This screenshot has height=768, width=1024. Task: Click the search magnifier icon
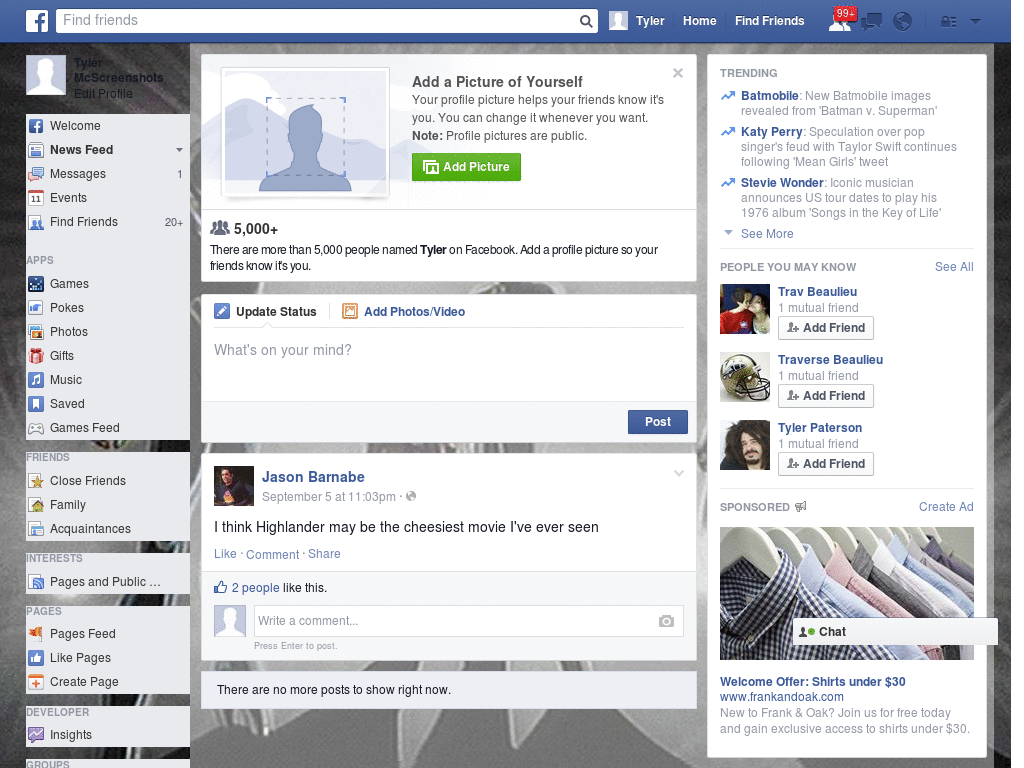click(586, 22)
